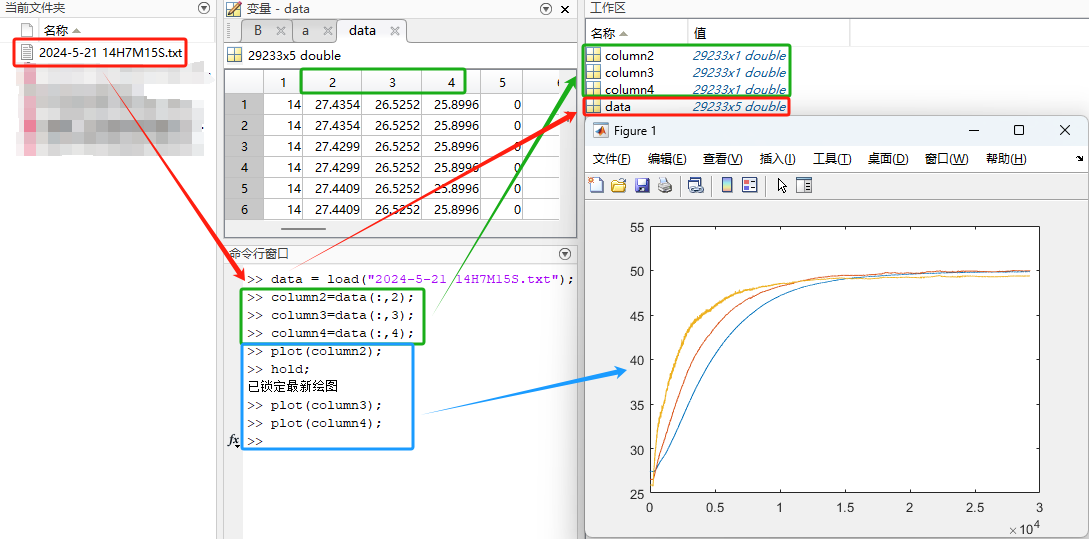
Task: Click the Link Plot icon in Figure toolbar
Action: point(695,185)
